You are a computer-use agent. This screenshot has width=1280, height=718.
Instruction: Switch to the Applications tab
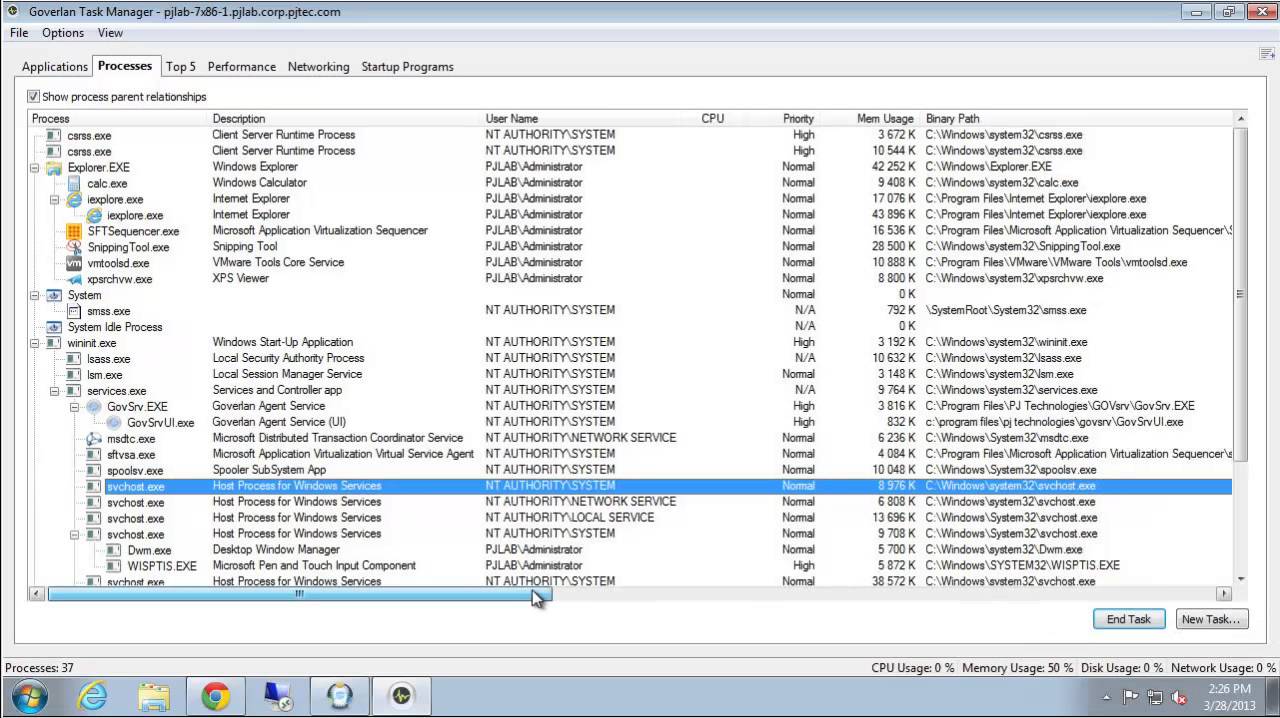pyautogui.click(x=55, y=67)
